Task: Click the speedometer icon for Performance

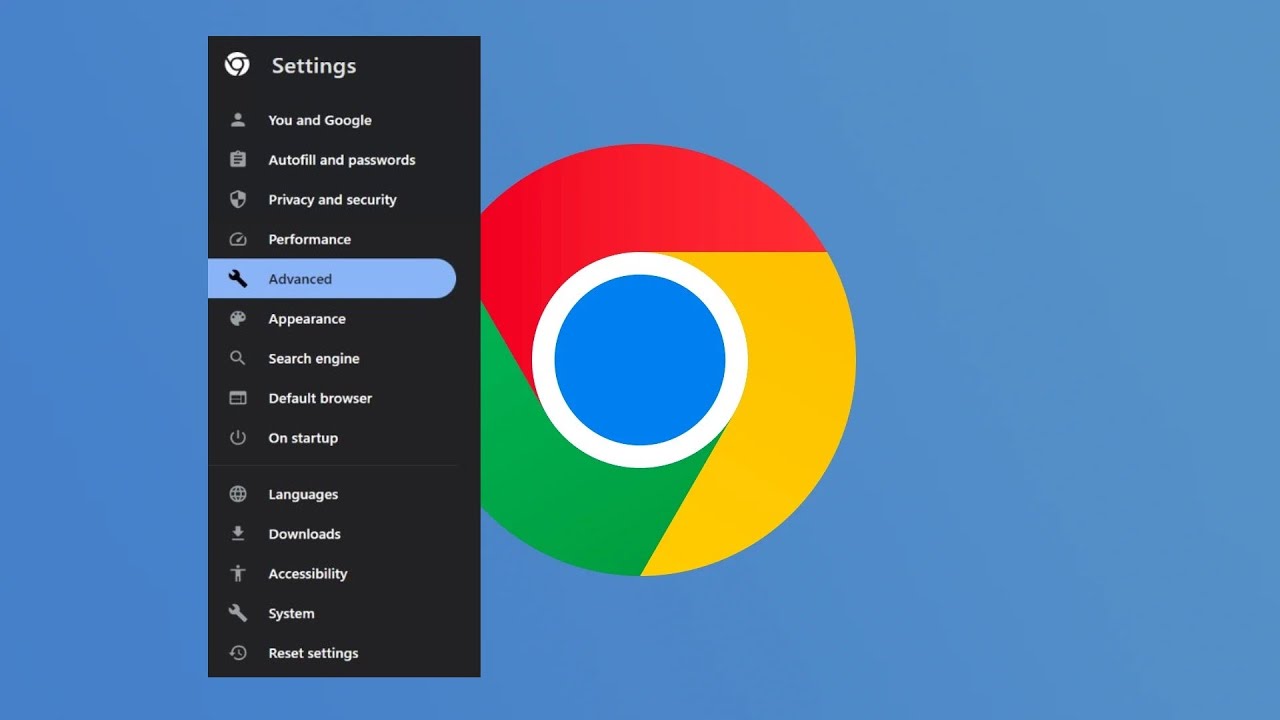Action: [237, 239]
